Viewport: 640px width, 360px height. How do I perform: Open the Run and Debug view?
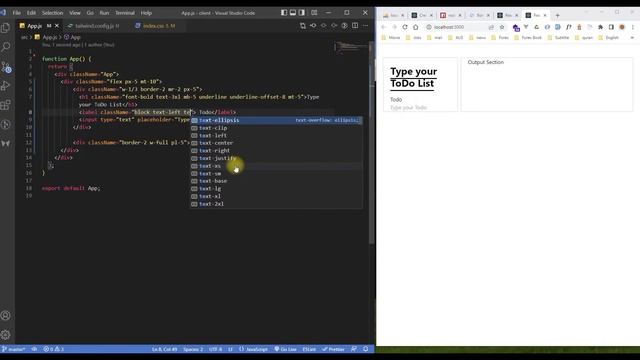[x=6, y=86]
